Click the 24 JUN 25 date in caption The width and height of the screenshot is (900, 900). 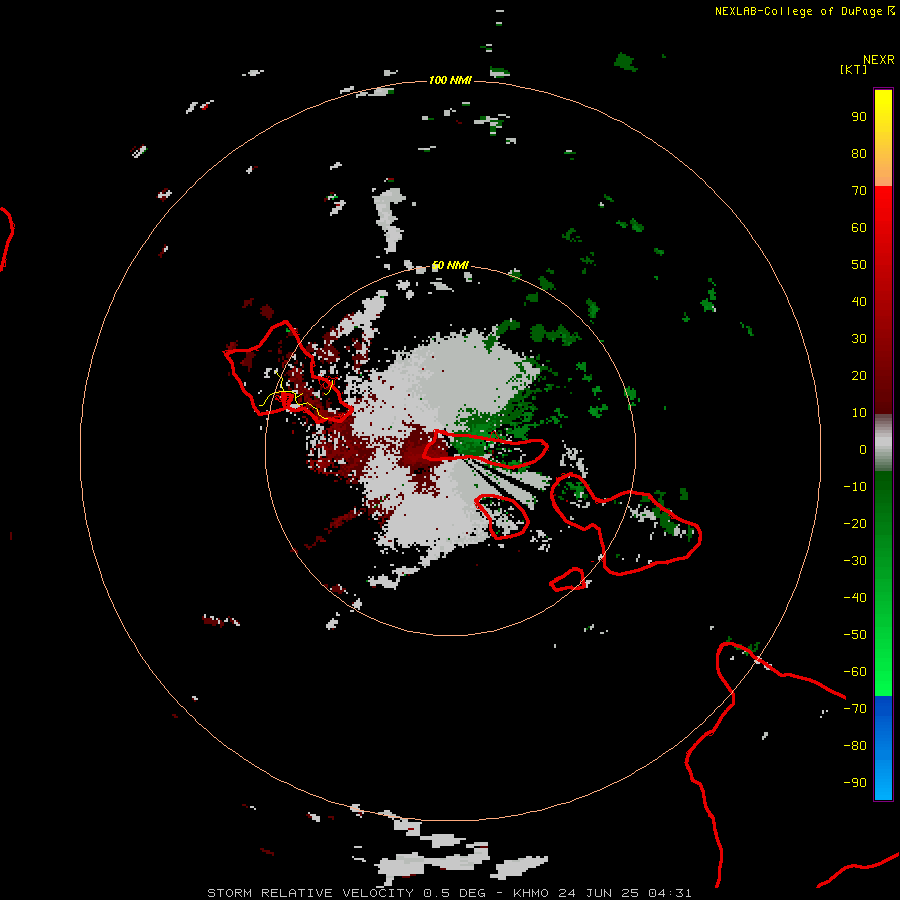point(600,893)
